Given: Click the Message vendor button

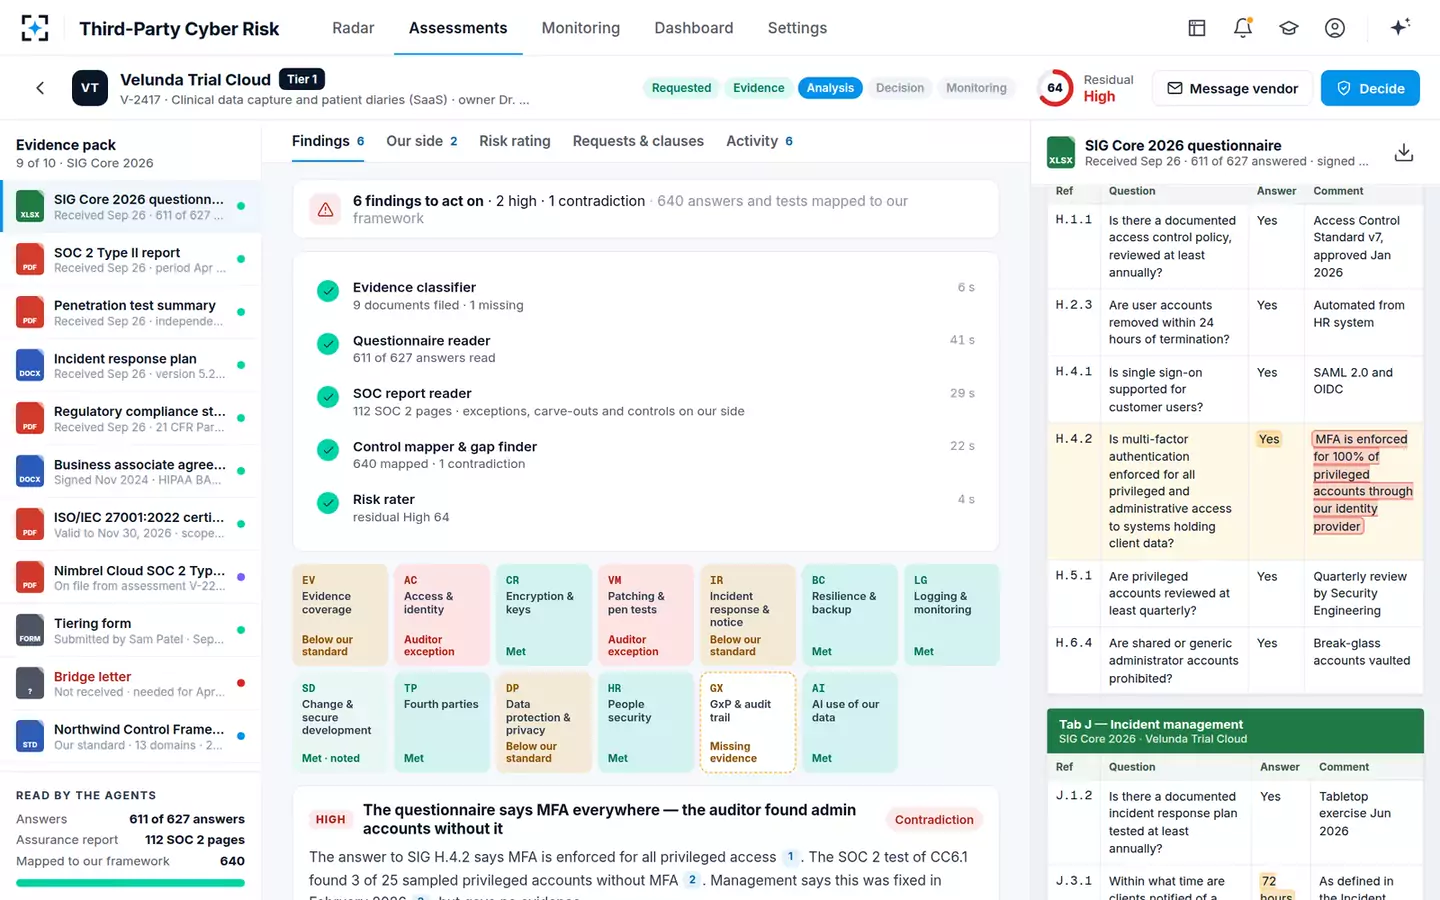Looking at the screenshot, I should tap(1232, 88).
